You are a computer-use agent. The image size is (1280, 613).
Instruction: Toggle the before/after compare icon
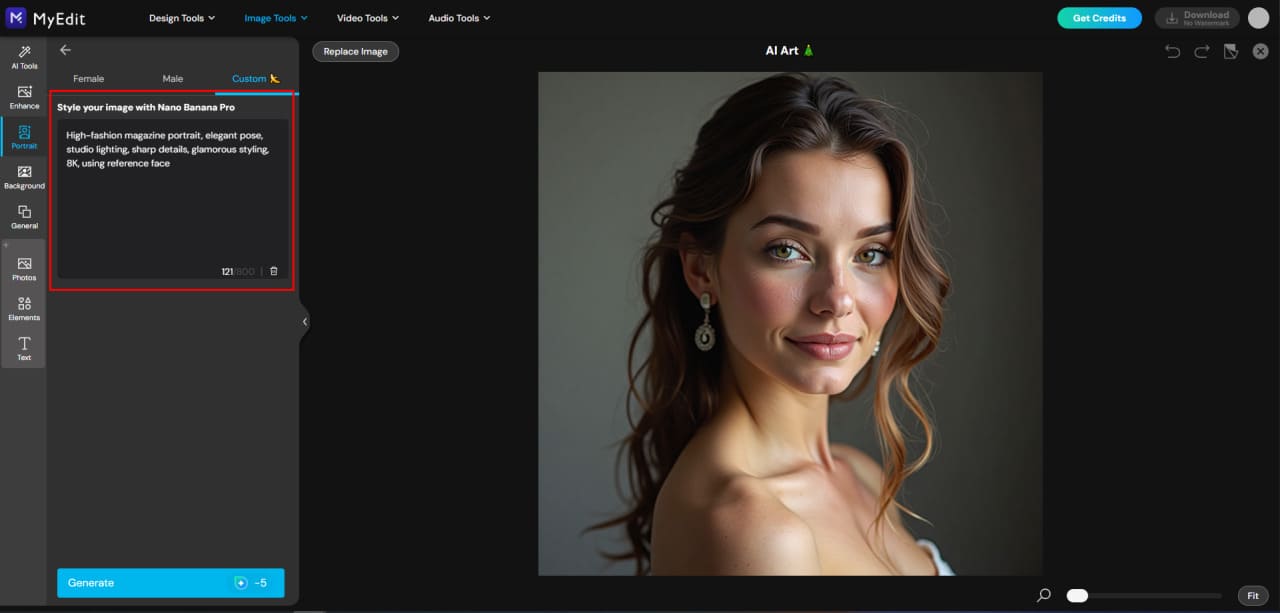coord(1231,51)
